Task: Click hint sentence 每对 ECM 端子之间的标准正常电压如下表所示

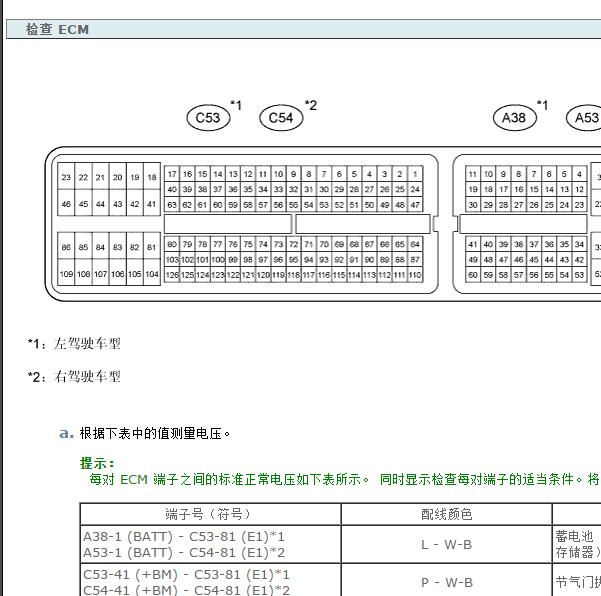Action: coord(229,479)
